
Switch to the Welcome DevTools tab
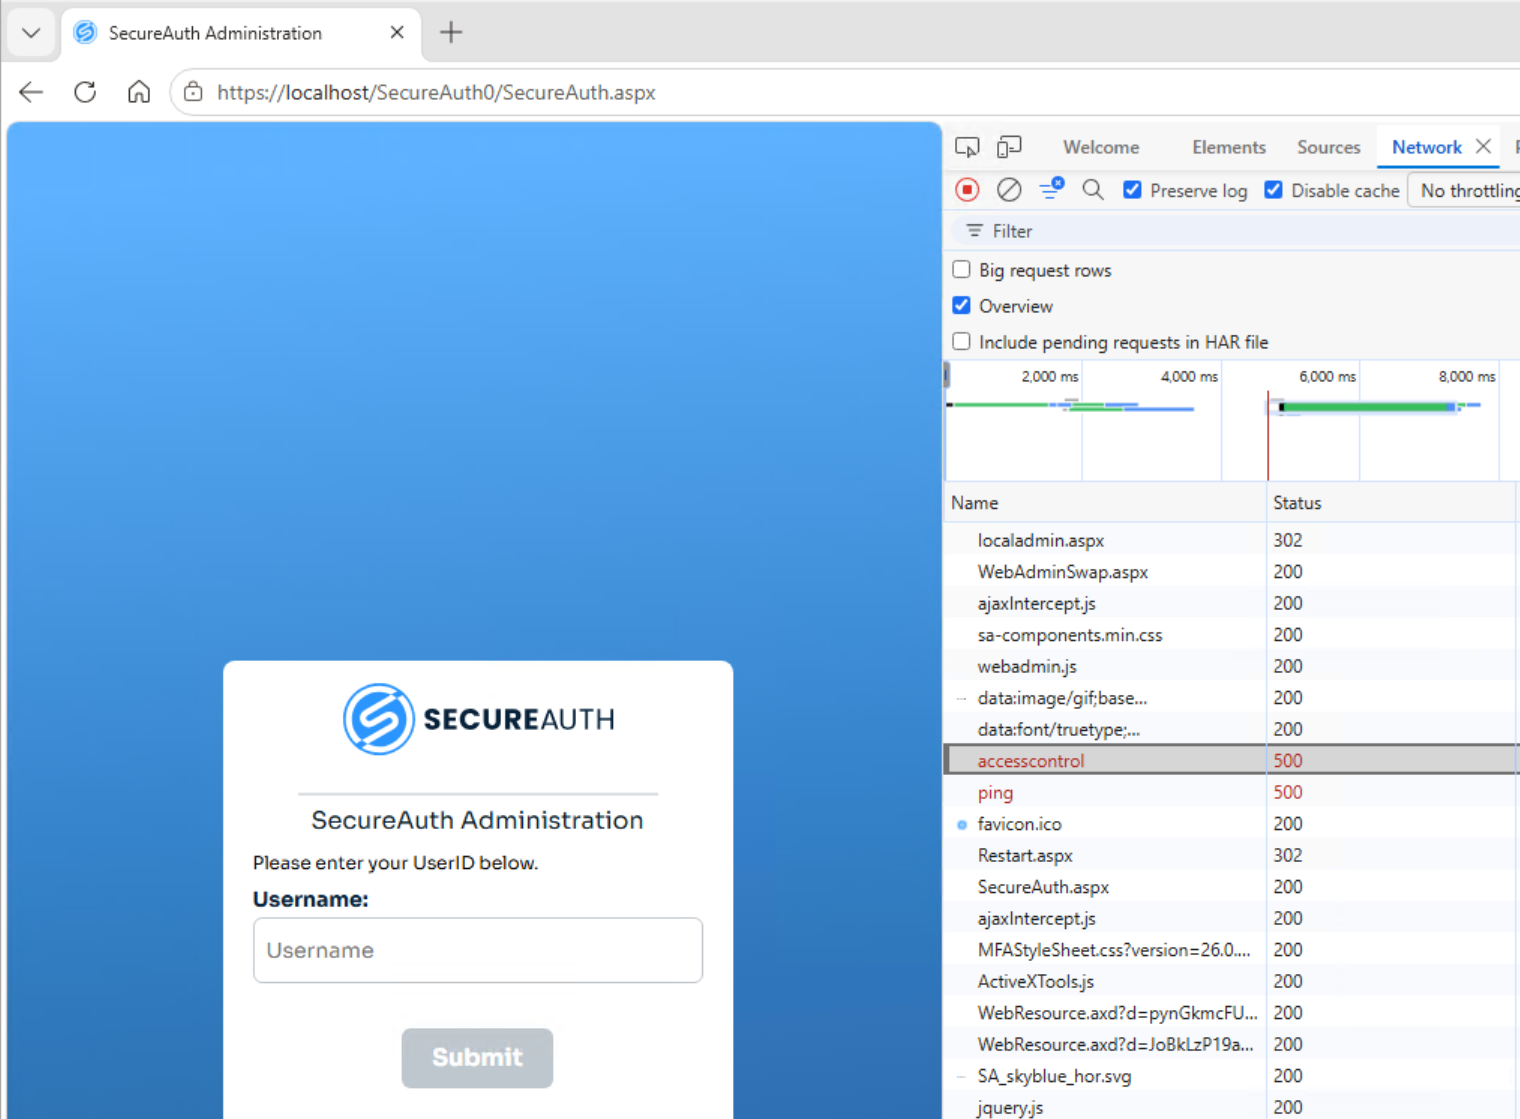1101,147
